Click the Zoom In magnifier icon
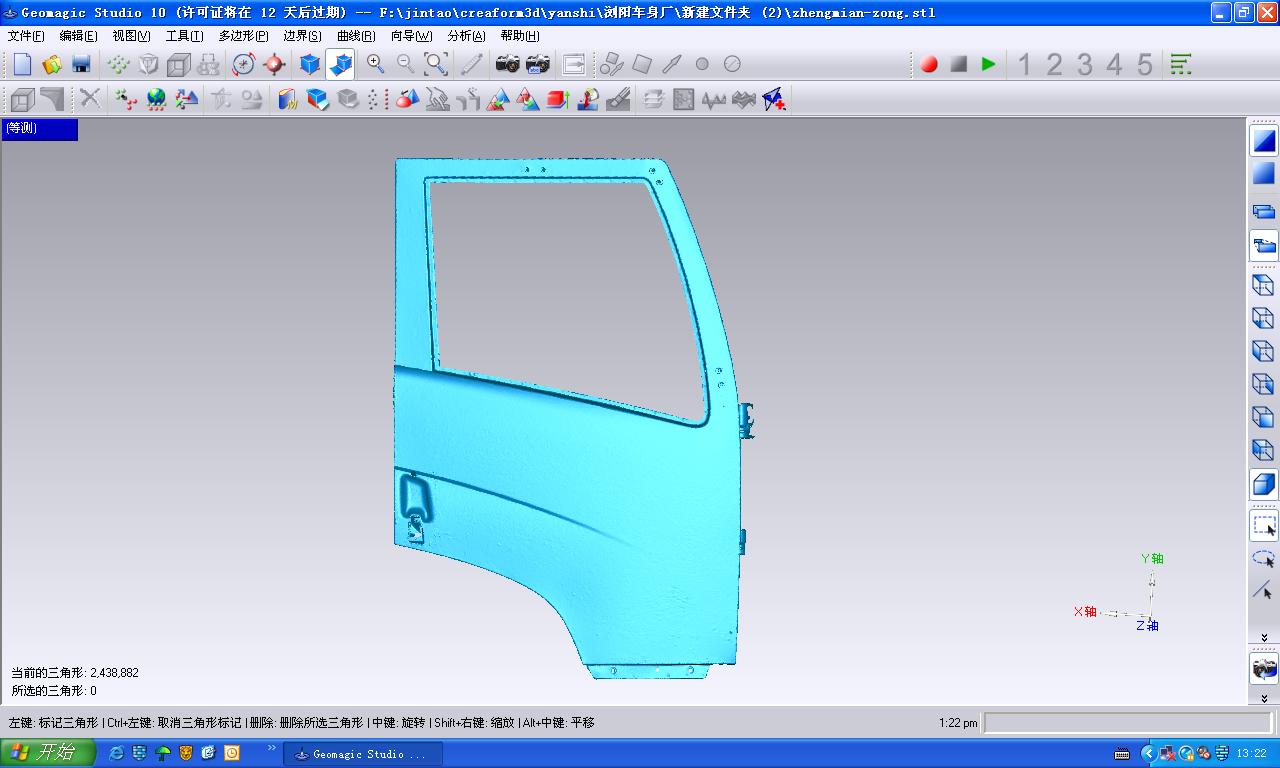 tap(376, 65)
